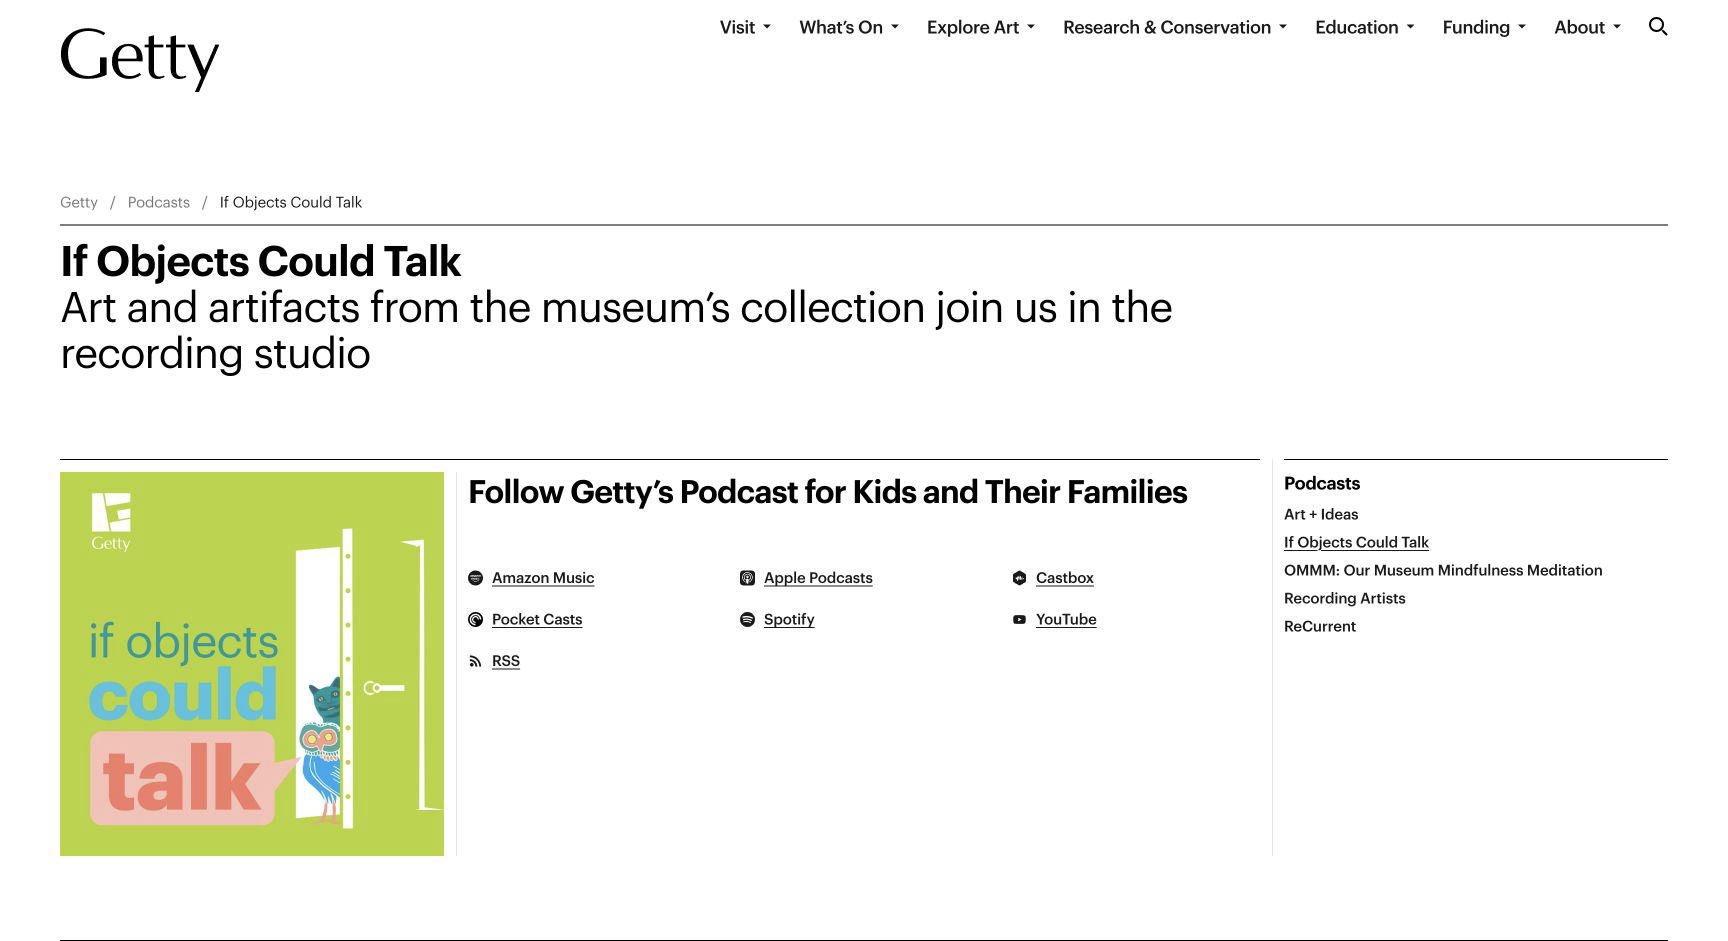1728x941 pixels.
Task: Open the Castbox link
Action: 1065,578
